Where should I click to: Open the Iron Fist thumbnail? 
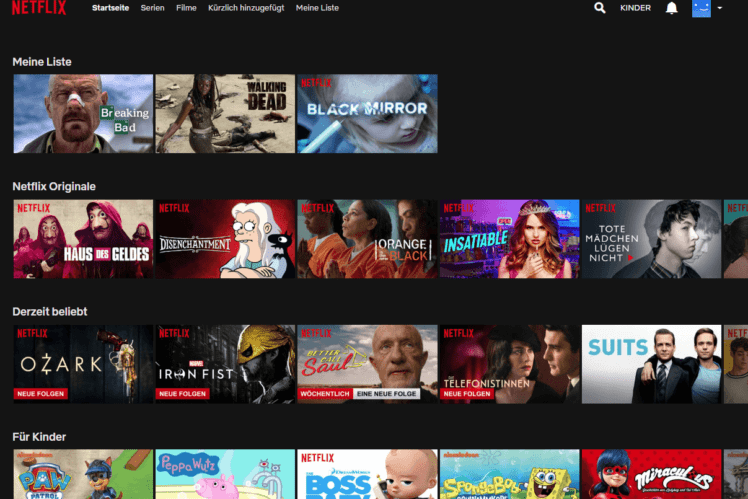pyautogui.click(x=225, y=364)
